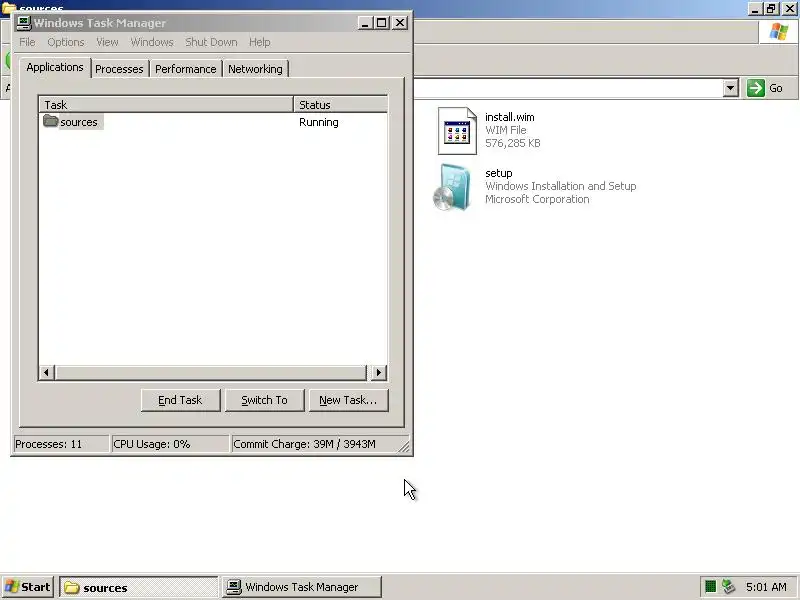Click 'Commit Charge: 39M / 3943M' text
This screenshot has height=600, width=800.
[x=304, y=444]
